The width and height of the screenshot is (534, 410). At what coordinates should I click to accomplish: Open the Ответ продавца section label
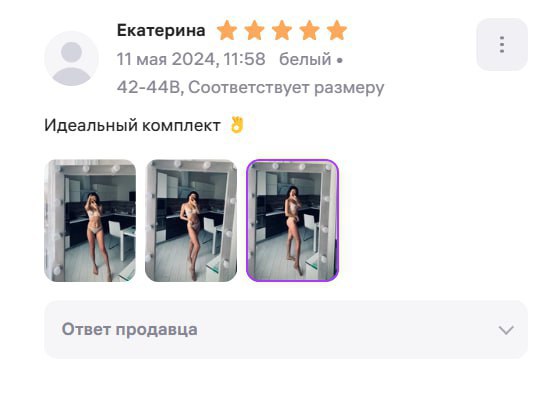tap(129, 330)
